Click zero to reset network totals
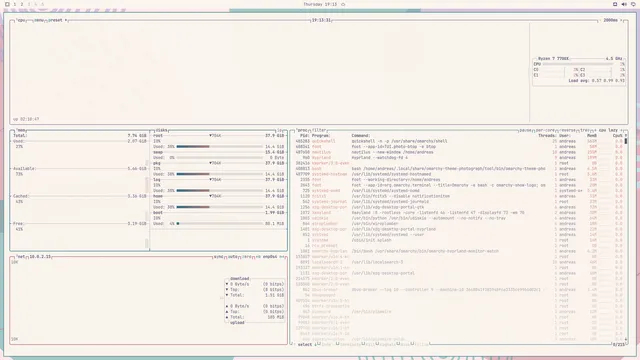The height and width of the screenshot is (360, 640). [247, 257]
